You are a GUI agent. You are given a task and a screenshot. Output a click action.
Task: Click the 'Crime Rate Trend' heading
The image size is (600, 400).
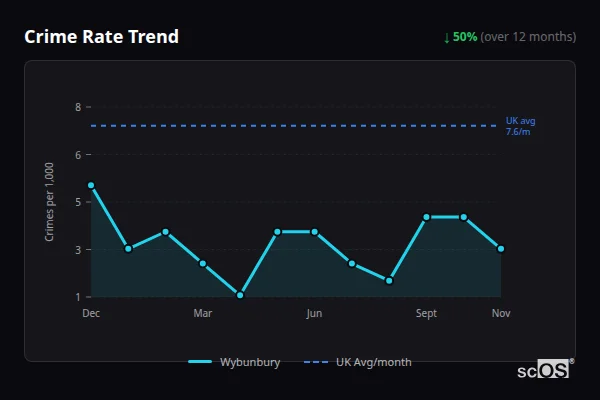(101, 37)
